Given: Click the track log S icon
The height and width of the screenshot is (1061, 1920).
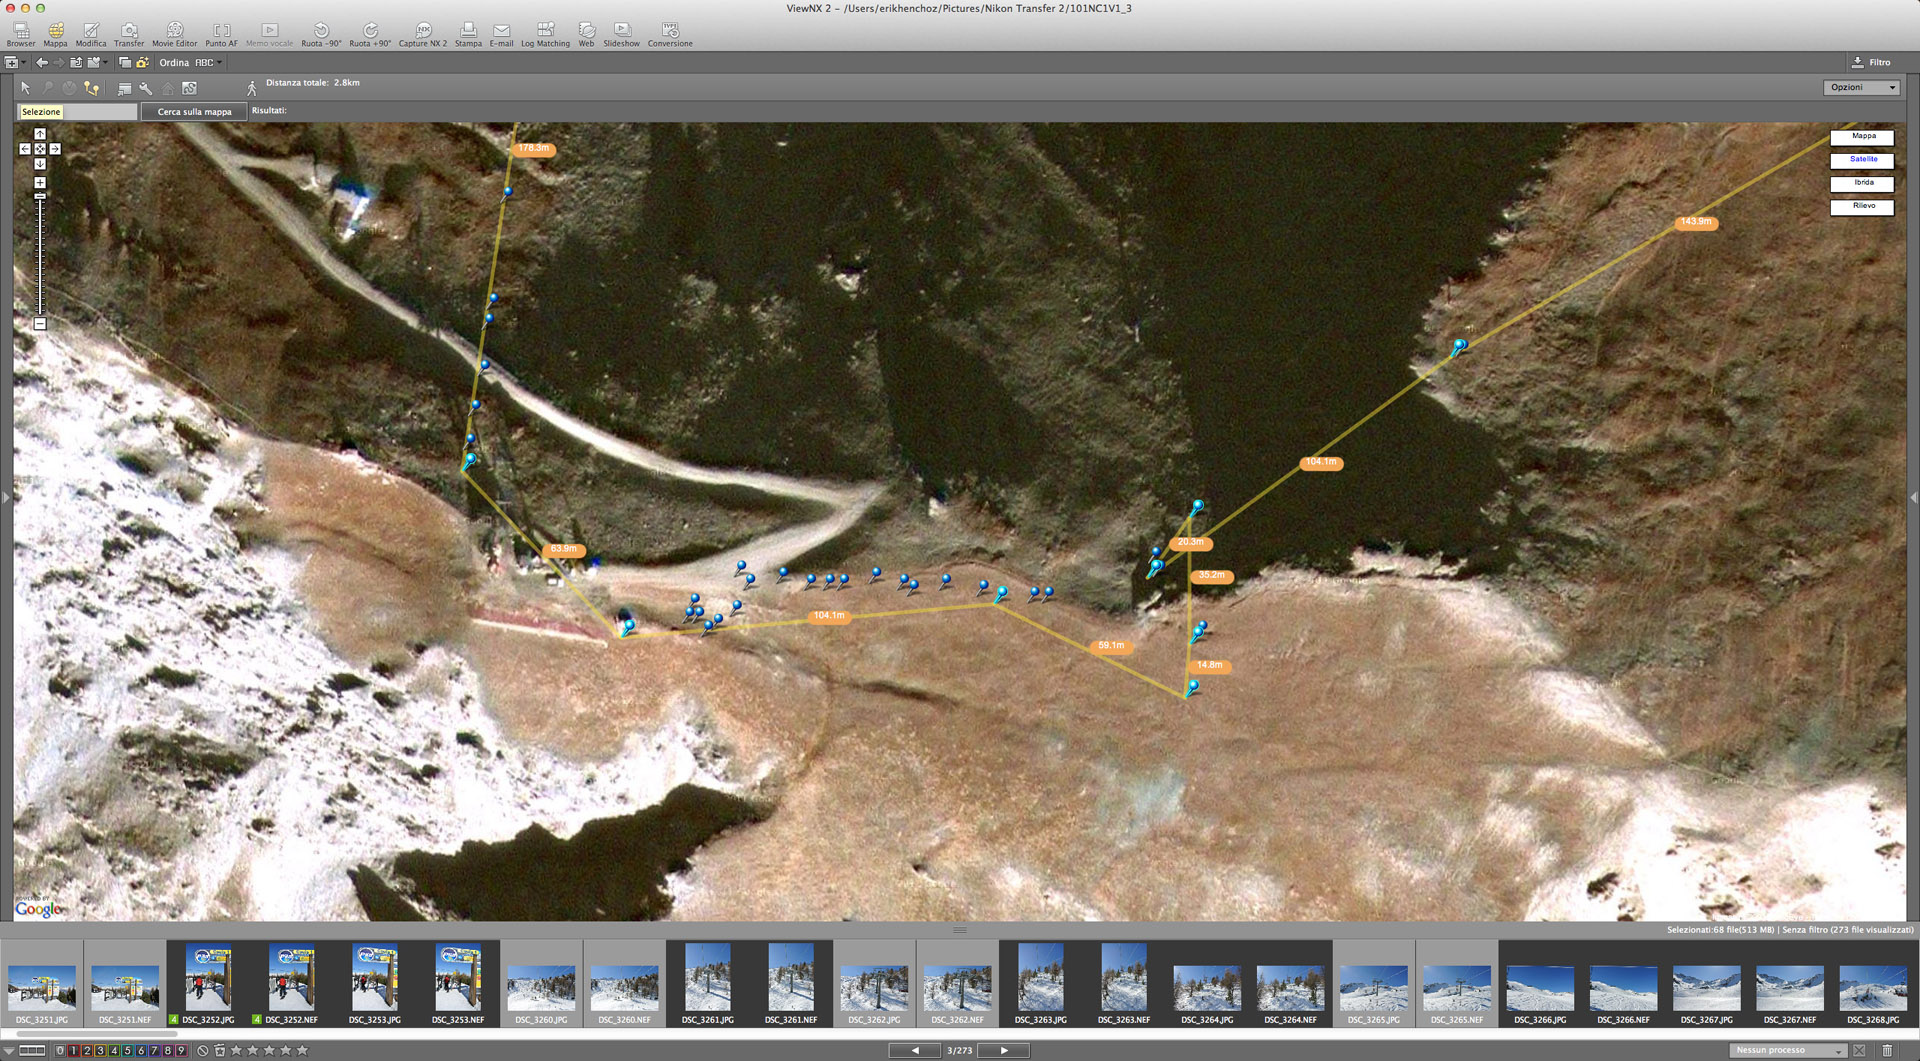Looking at the screenshot, I should [189, 88].
